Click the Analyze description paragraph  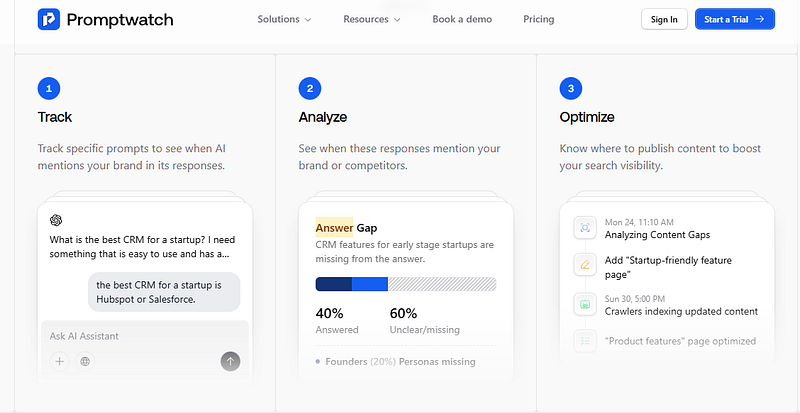pos(399,157)
